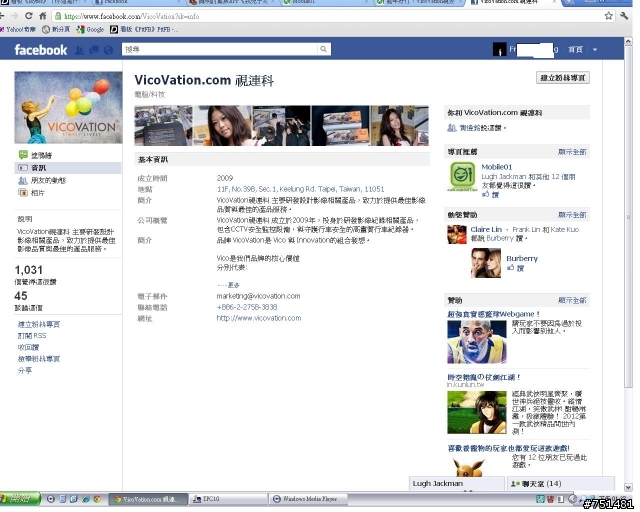
Task: Click the +886-2-2758-3838 phone number
Action: (x=247, y=307)
